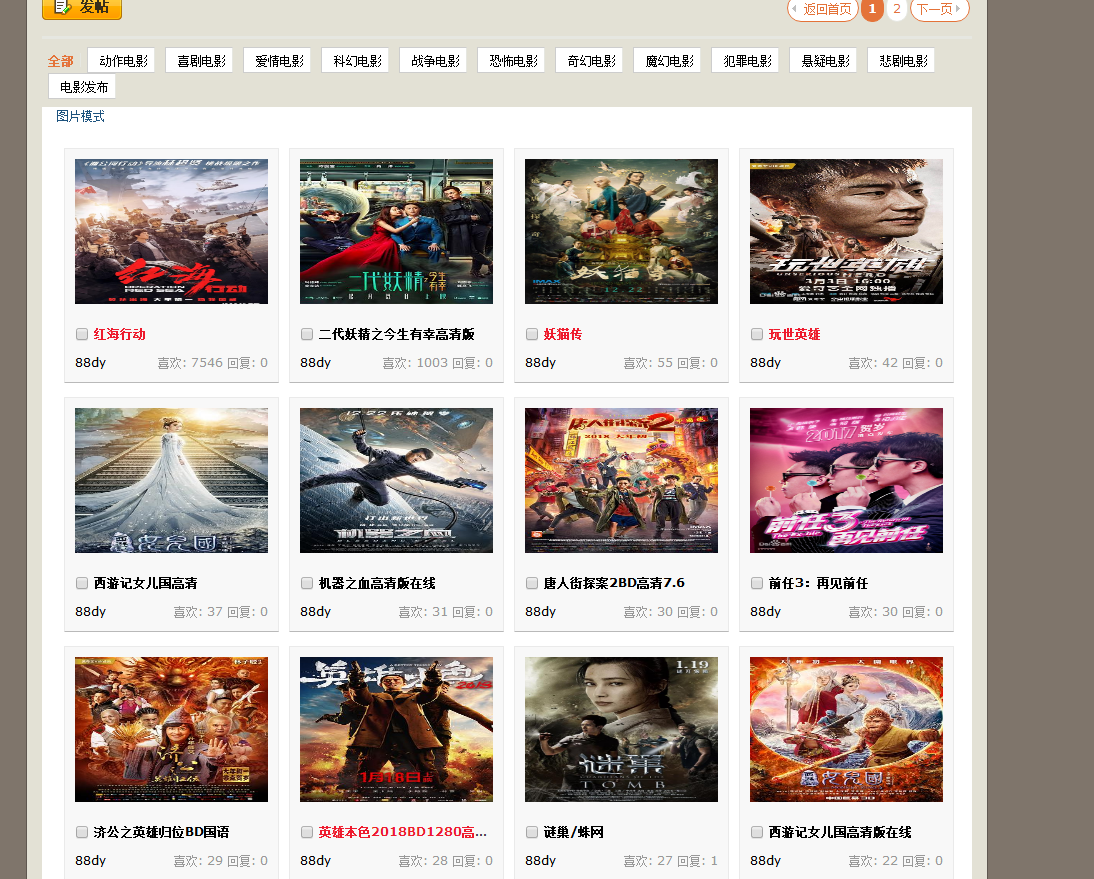Select page 1 in pagination

tap(872, 9)
